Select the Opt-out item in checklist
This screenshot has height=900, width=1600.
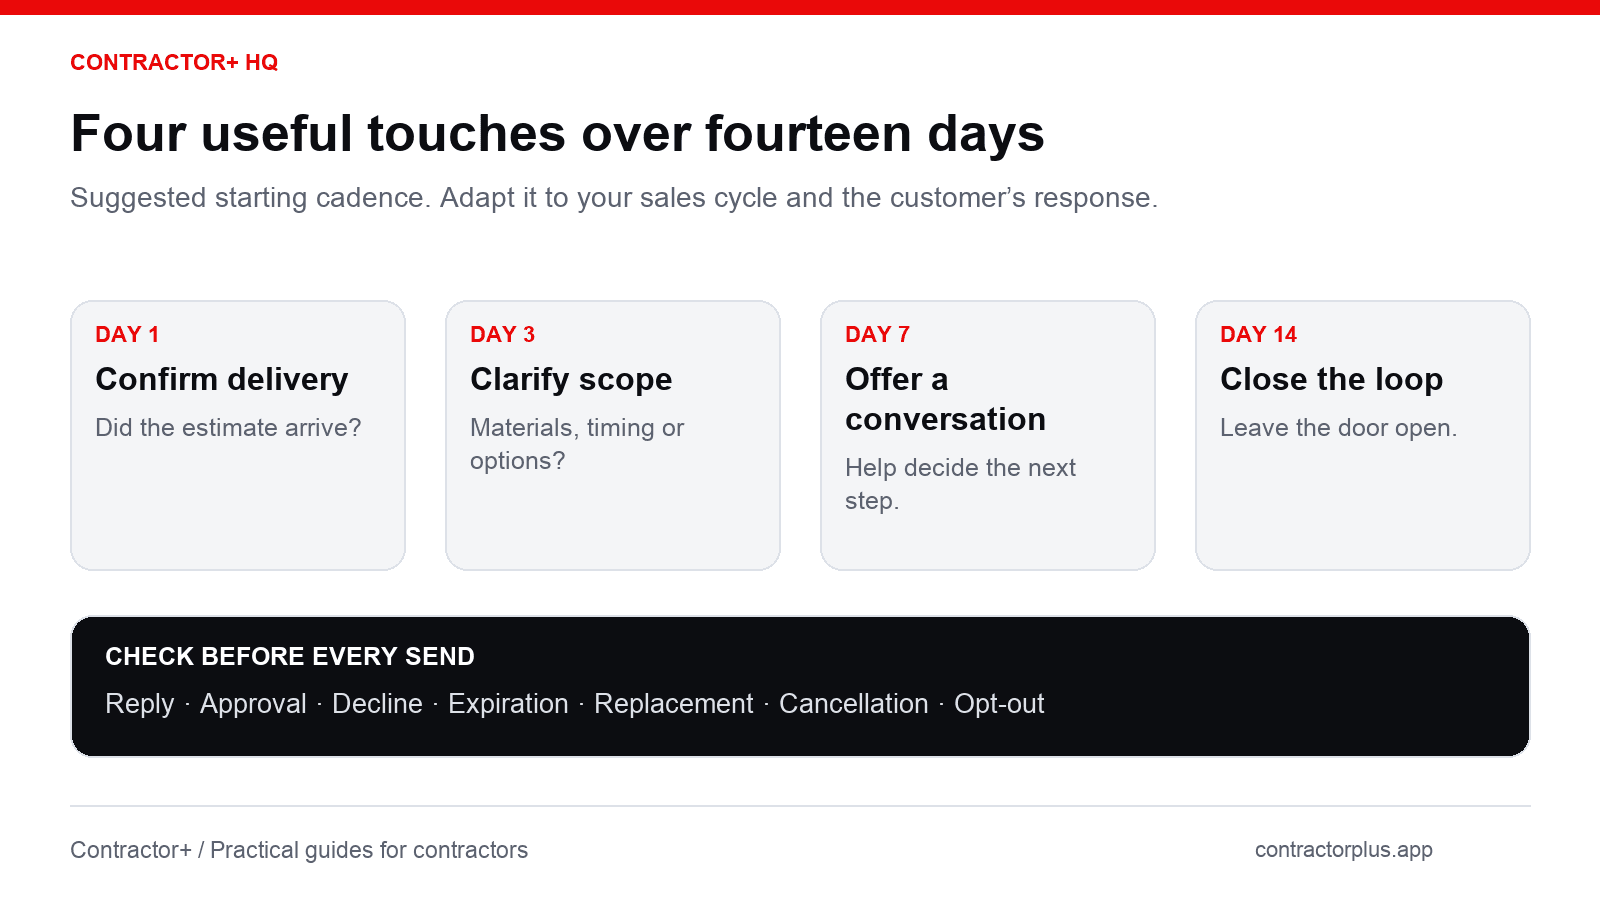click(x=999, y=704)
